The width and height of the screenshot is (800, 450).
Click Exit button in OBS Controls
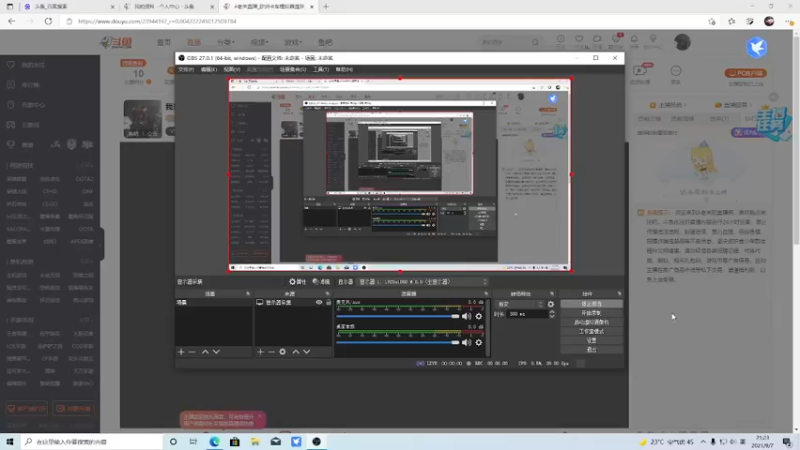click(x=591, y=350)
